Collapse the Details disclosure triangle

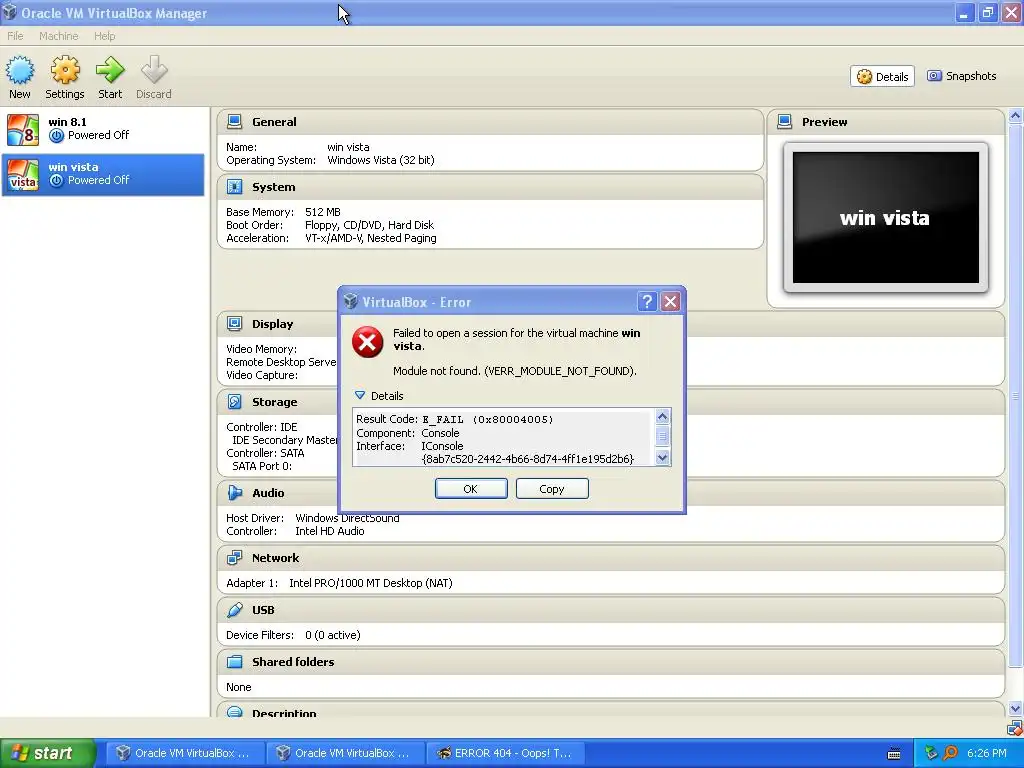tap(360, 395)
